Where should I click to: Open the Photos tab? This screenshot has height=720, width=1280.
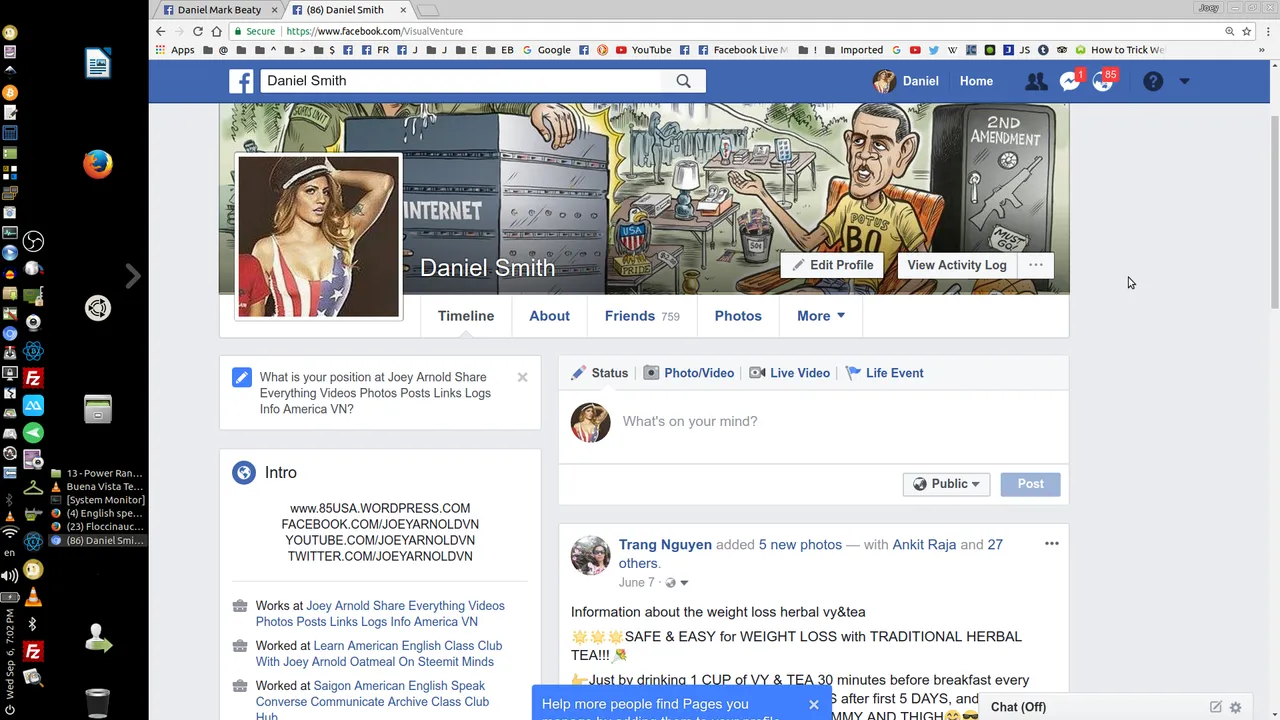738,316
